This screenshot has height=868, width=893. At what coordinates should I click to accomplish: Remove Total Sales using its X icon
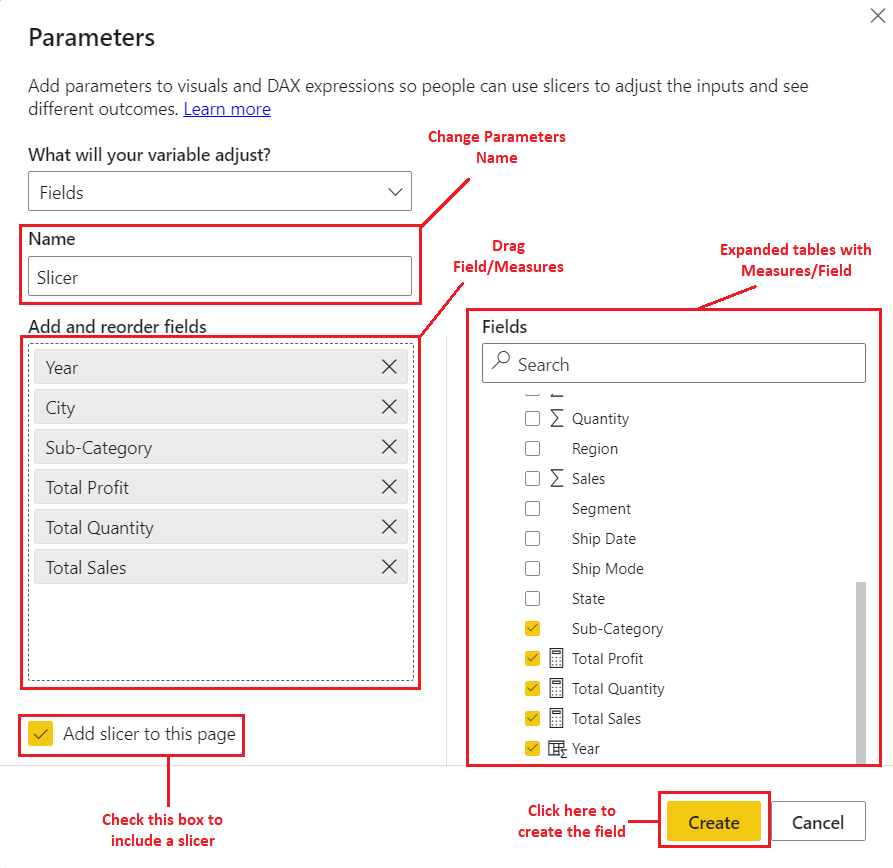pos(389,566)
